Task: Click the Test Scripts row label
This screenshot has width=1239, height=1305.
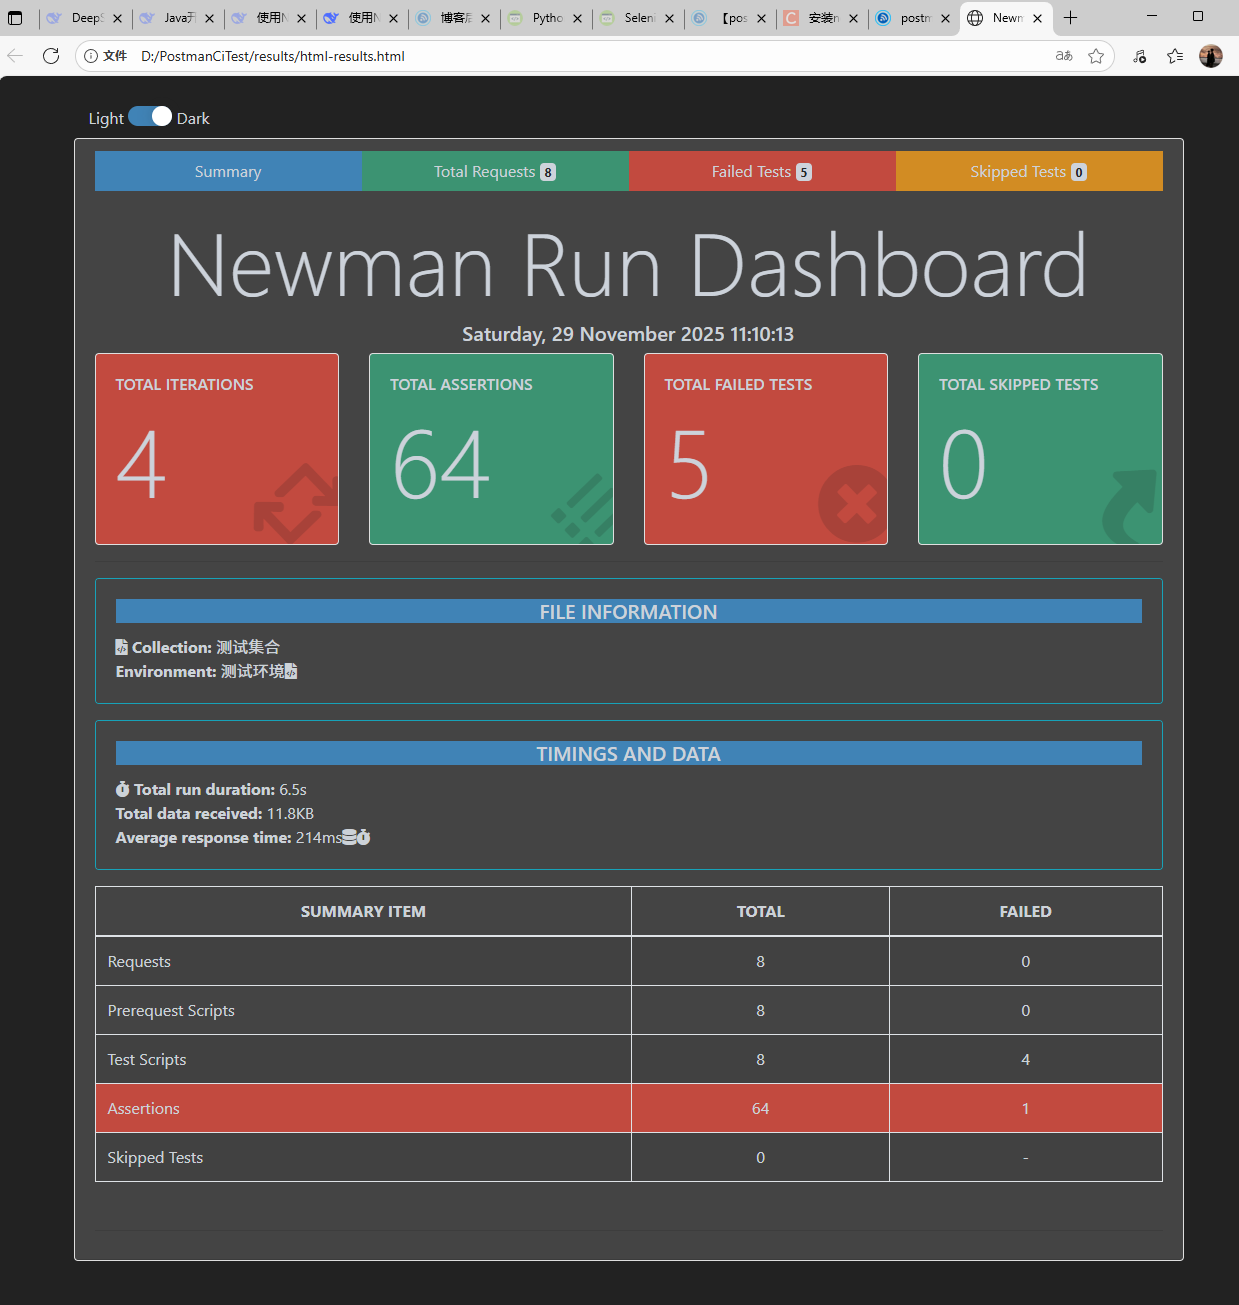Action: pyautogui.click(x=147, y=1059)
